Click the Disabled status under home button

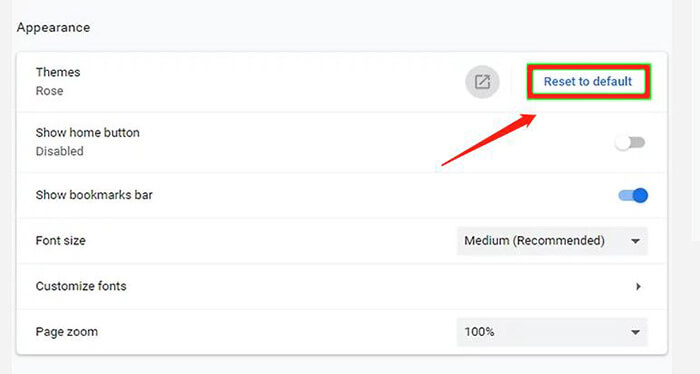[x=59, y=151]
